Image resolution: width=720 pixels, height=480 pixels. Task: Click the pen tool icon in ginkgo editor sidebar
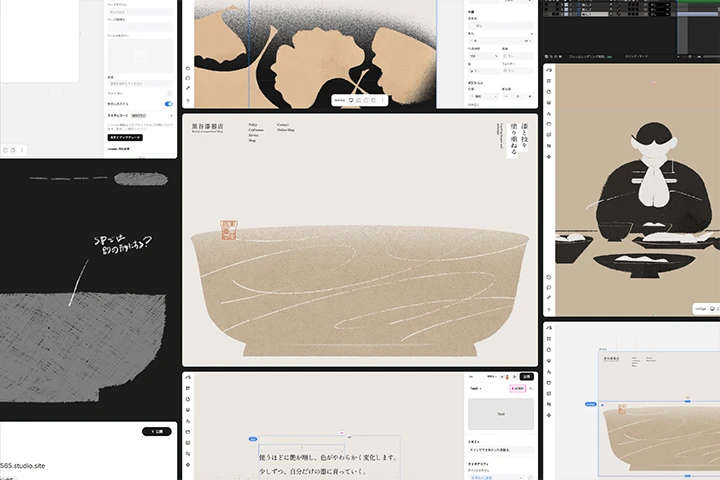coord(188,88)
